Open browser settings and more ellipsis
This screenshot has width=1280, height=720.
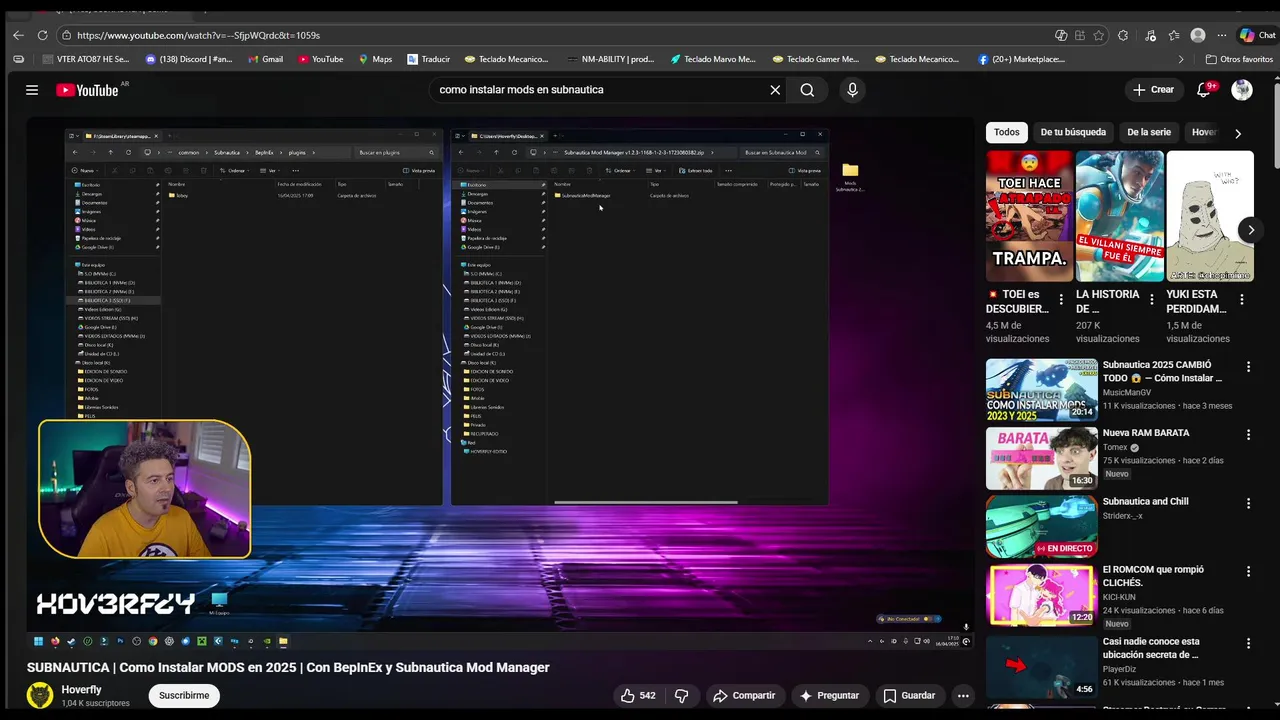(1221, 35)
